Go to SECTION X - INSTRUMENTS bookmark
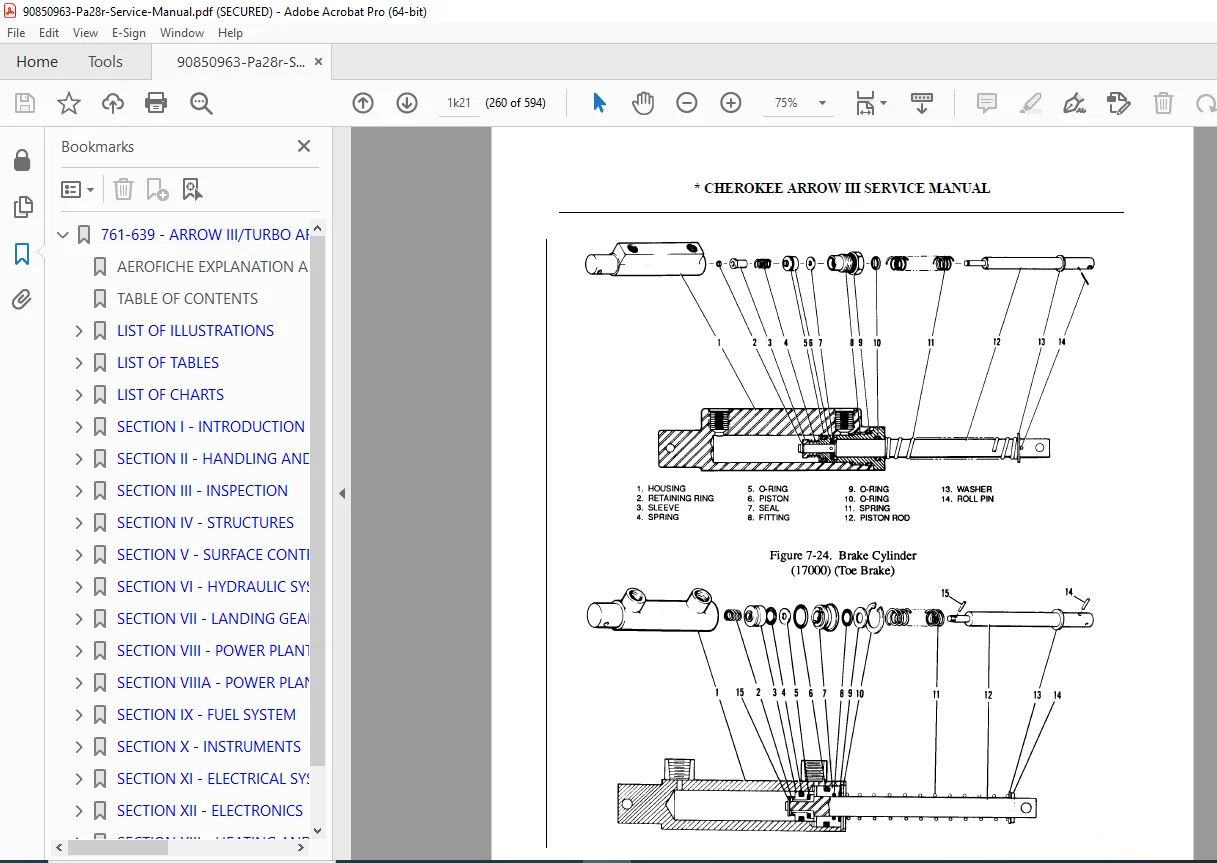1217x863 pixels. click(x=208, y=747)
